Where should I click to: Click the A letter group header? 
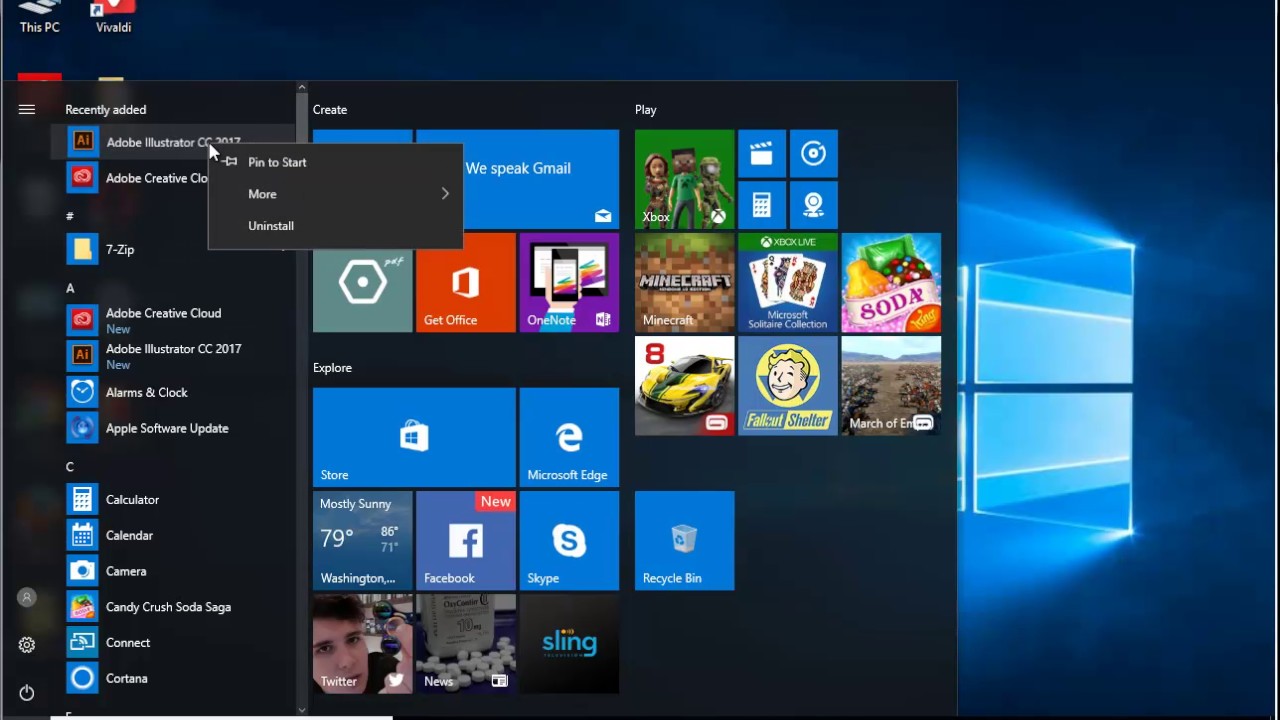pos(70,288)
